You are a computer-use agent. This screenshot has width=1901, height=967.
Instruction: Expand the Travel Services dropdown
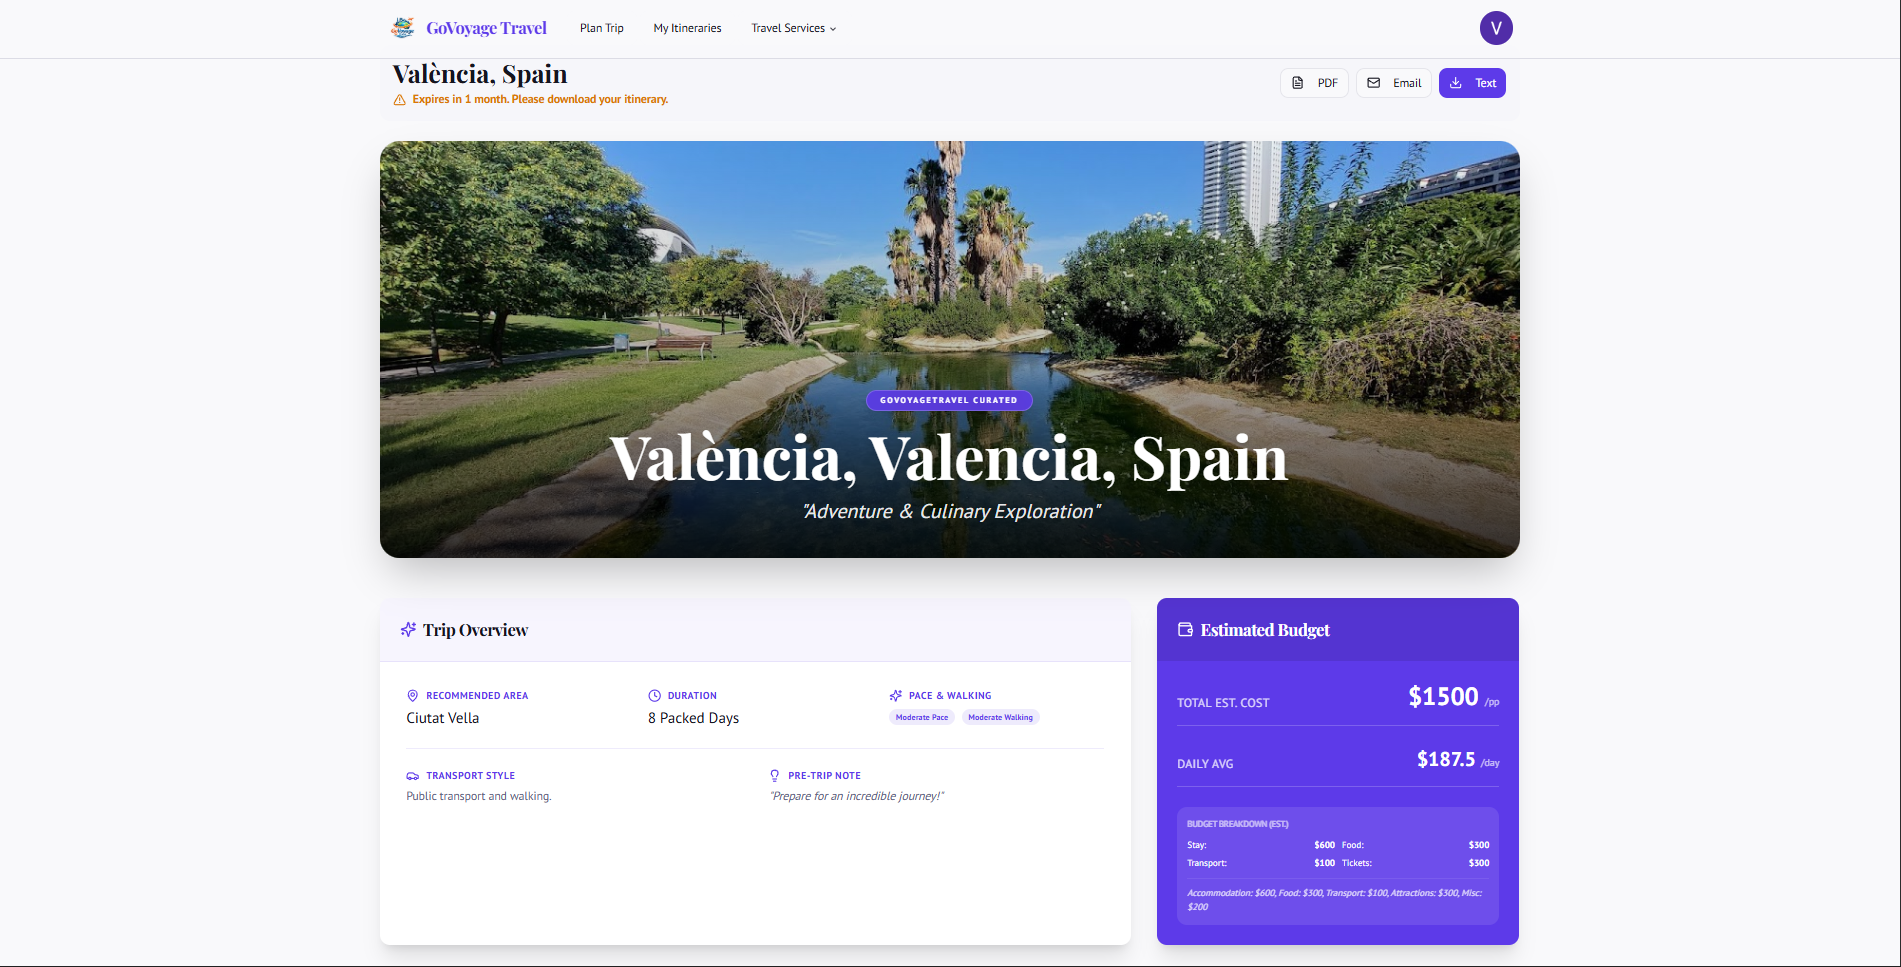(x=793, y=28)
